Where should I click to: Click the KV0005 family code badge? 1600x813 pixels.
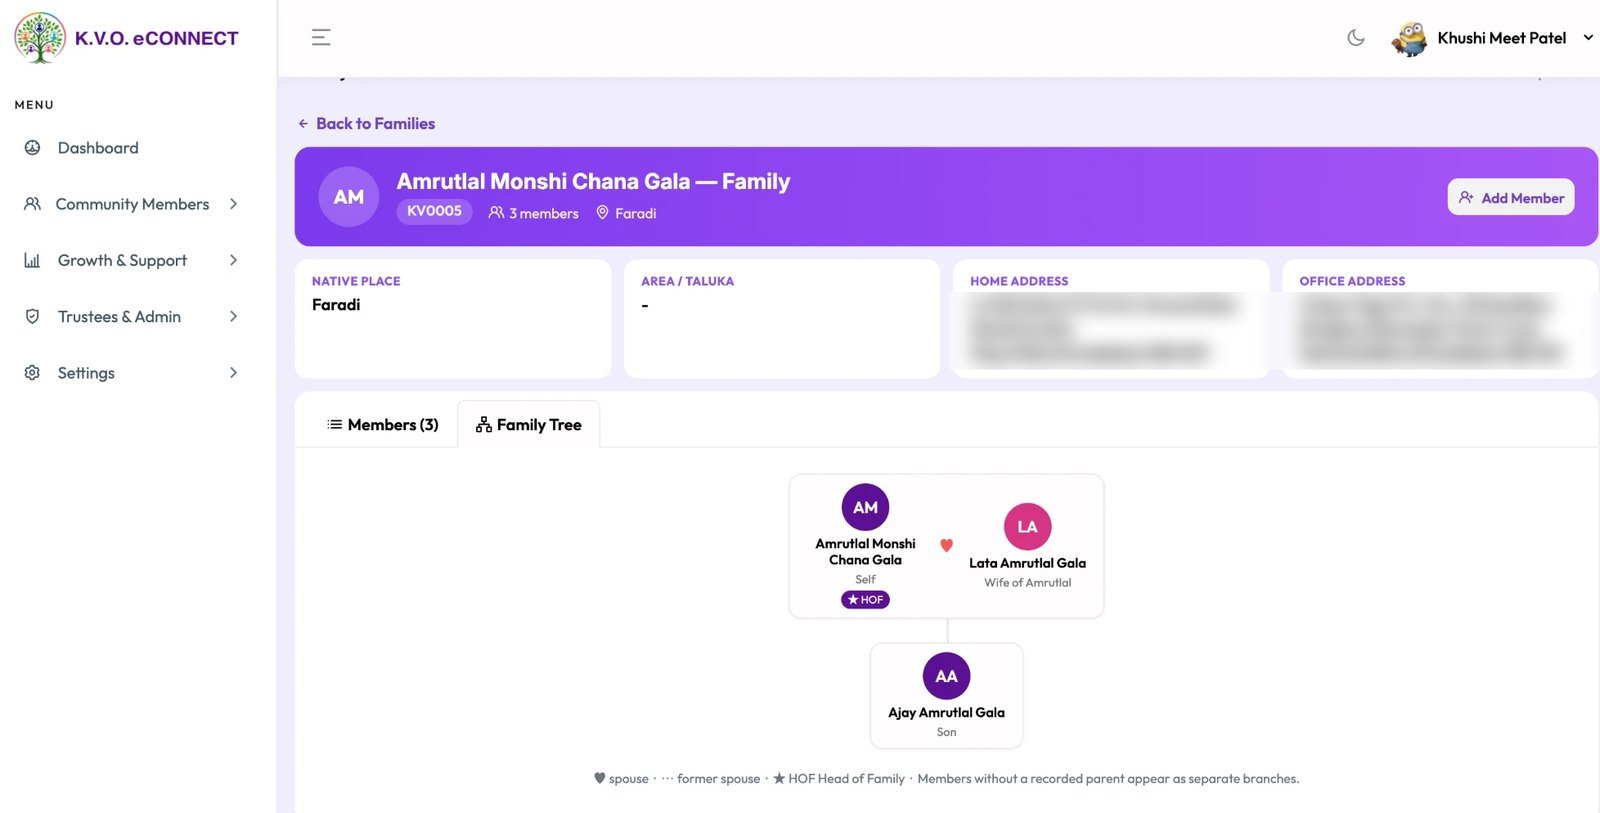click(434, 211)
